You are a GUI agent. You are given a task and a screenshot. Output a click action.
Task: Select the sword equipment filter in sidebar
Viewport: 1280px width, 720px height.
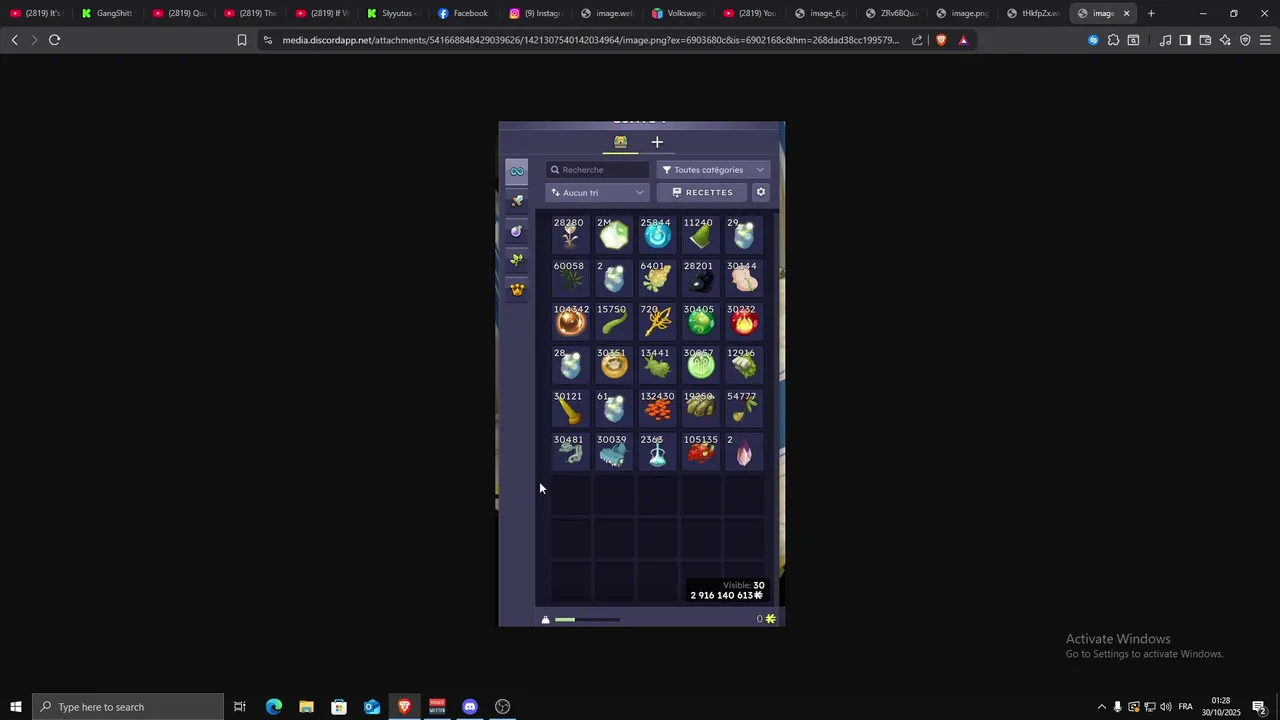pyautogui.click(x=516, y=201)
